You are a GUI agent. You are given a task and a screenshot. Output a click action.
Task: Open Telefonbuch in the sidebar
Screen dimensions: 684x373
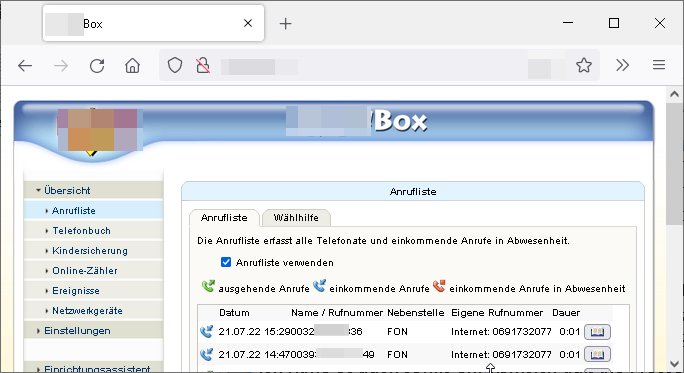81,231
